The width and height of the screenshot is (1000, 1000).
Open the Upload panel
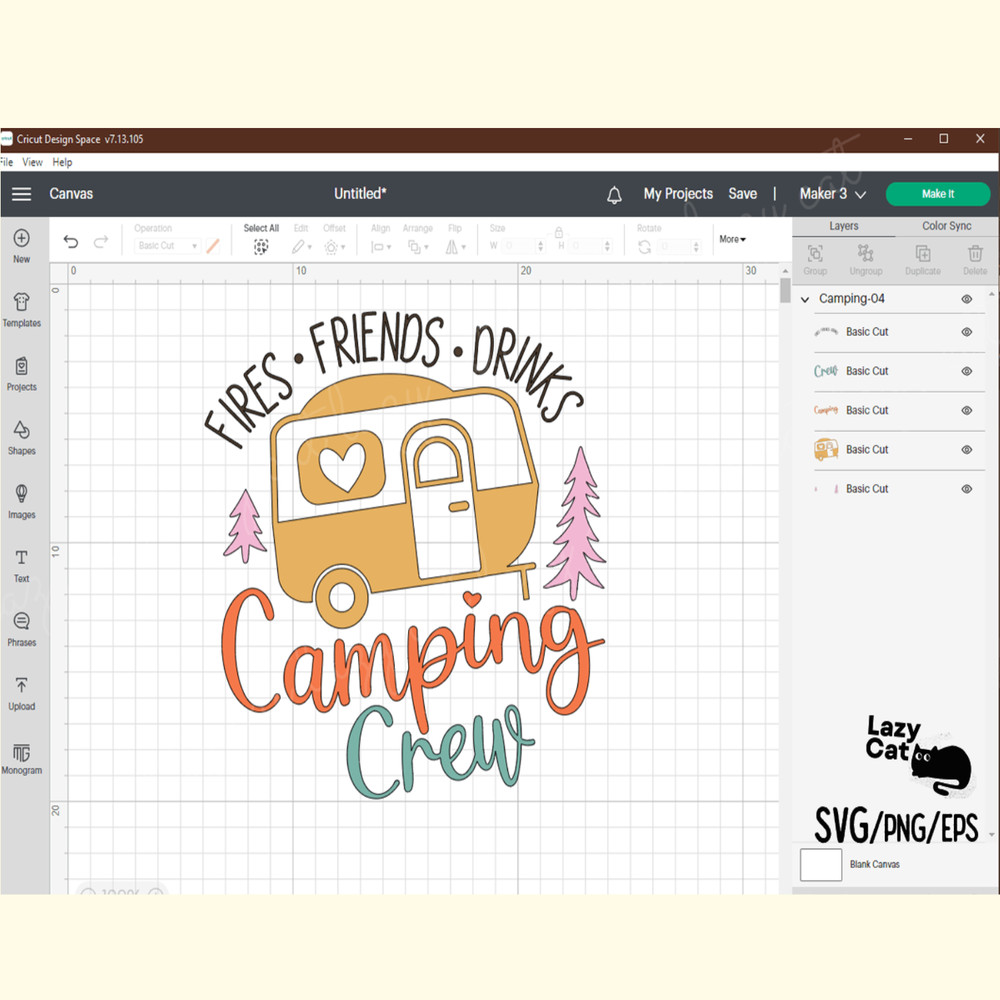21,693
